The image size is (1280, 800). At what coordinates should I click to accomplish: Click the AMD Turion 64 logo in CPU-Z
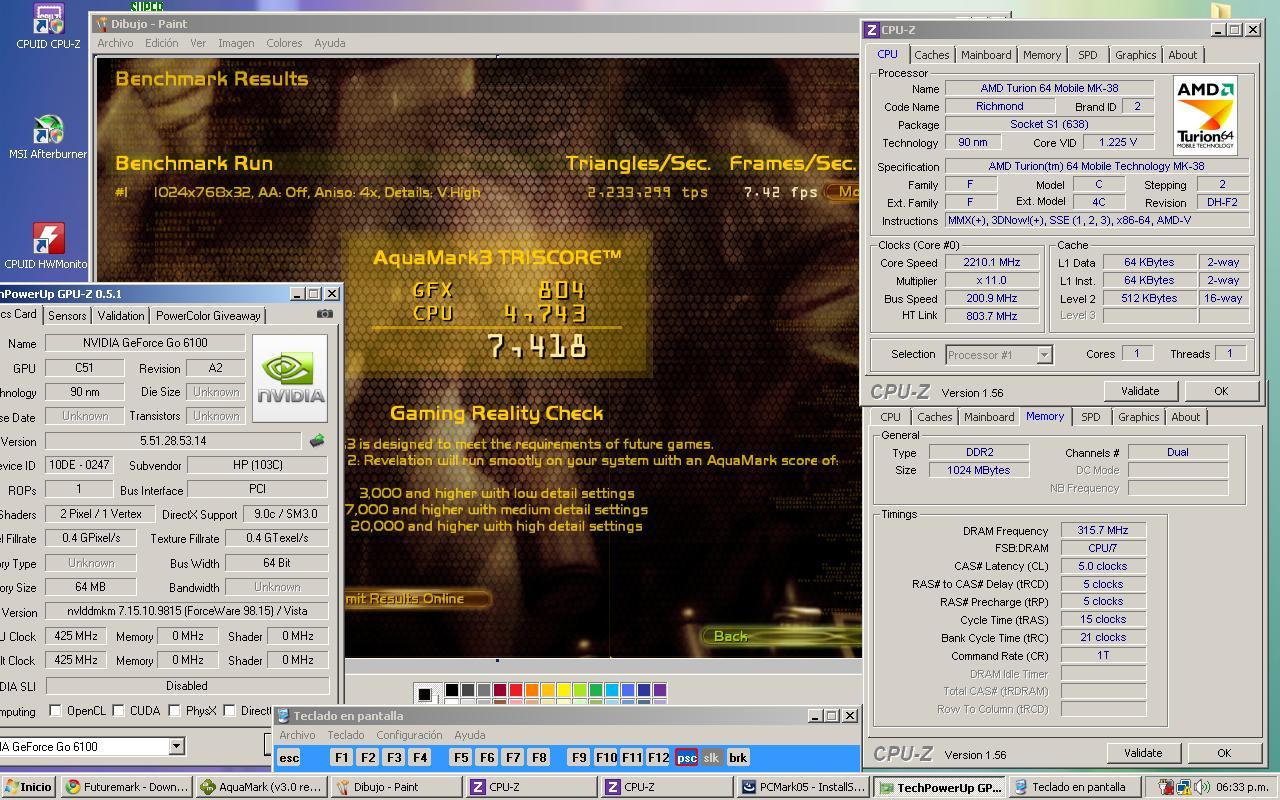[1205, 115]
